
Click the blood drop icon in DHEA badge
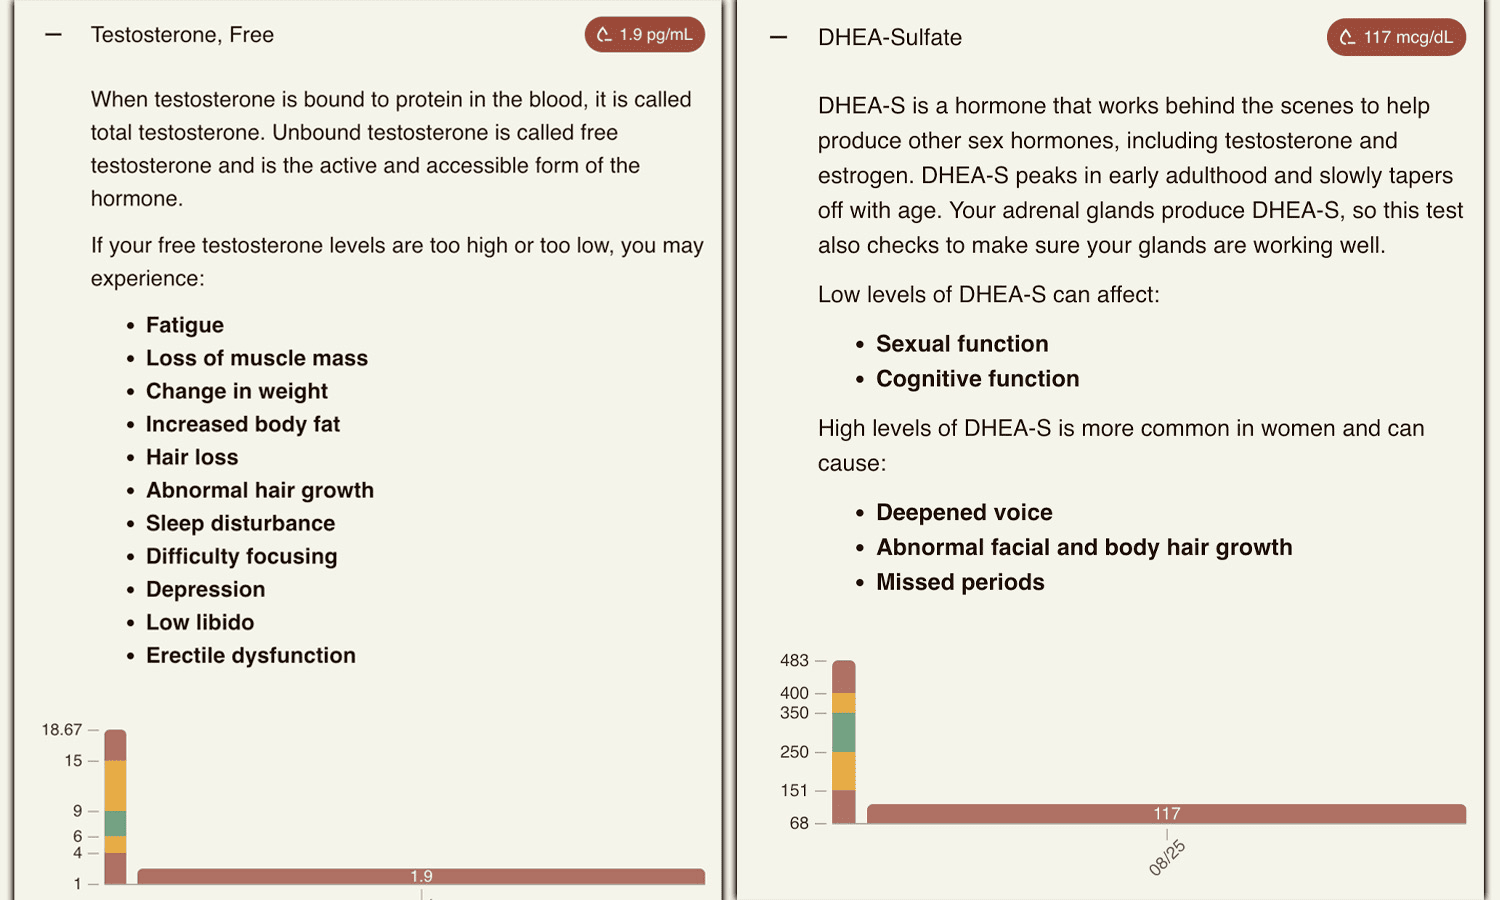coord(1347,37)
